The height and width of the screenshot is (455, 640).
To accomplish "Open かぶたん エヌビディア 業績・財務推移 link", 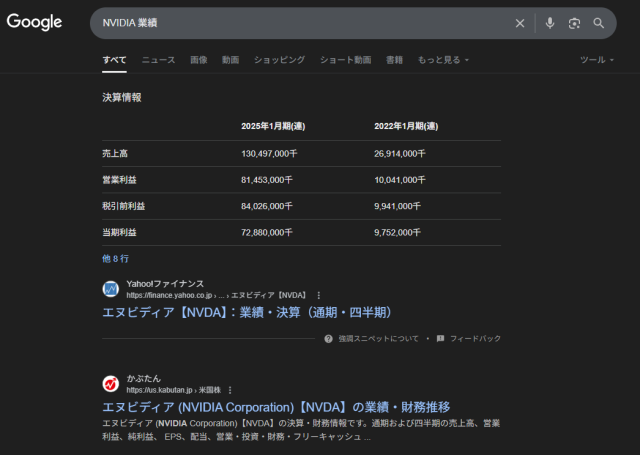I will pos(276,407).
